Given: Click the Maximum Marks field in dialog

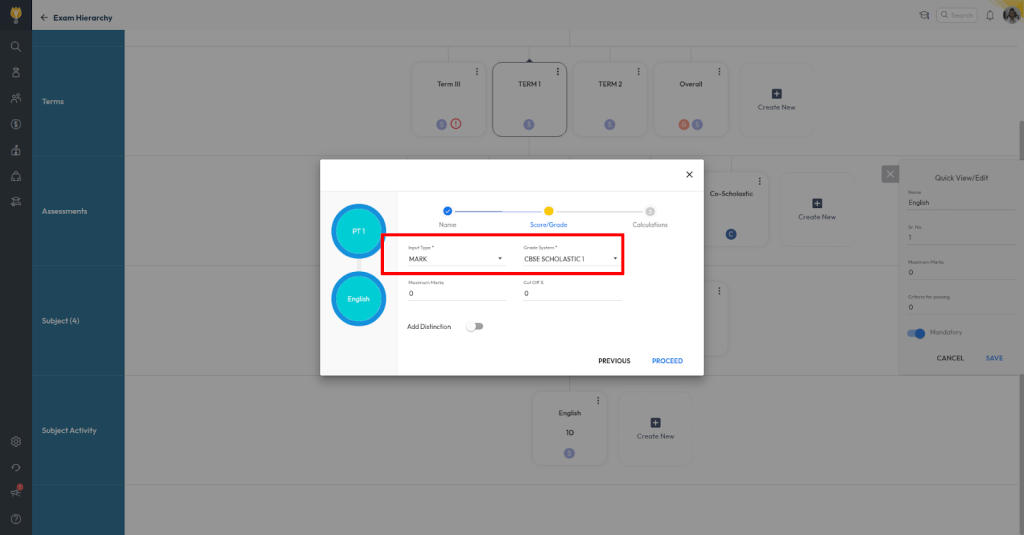Looking at the screenshot, I should [456, 294].
